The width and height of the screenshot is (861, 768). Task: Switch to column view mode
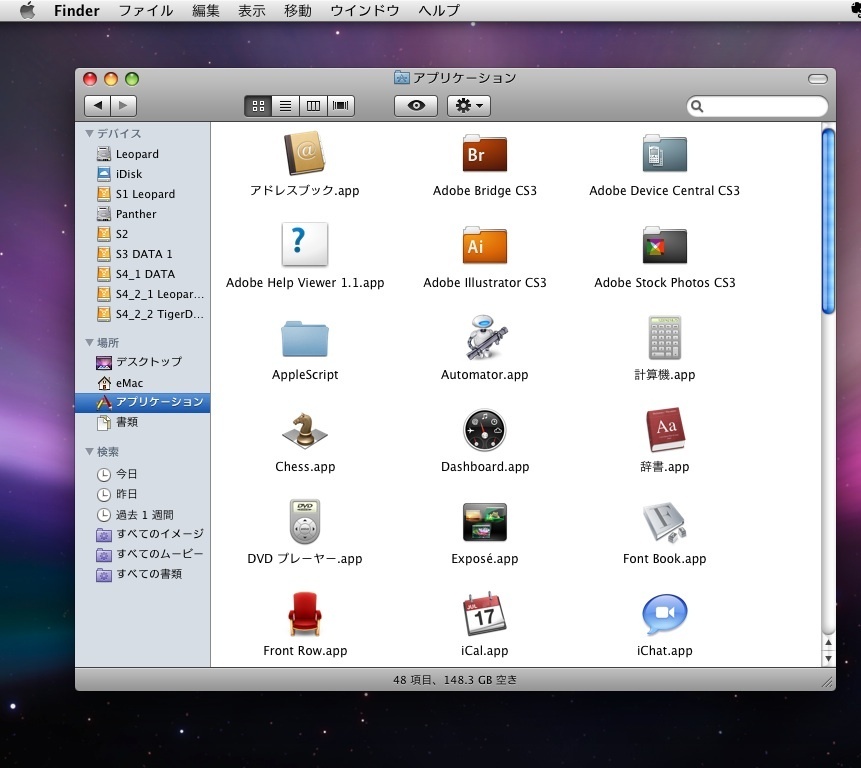point(313,106)
